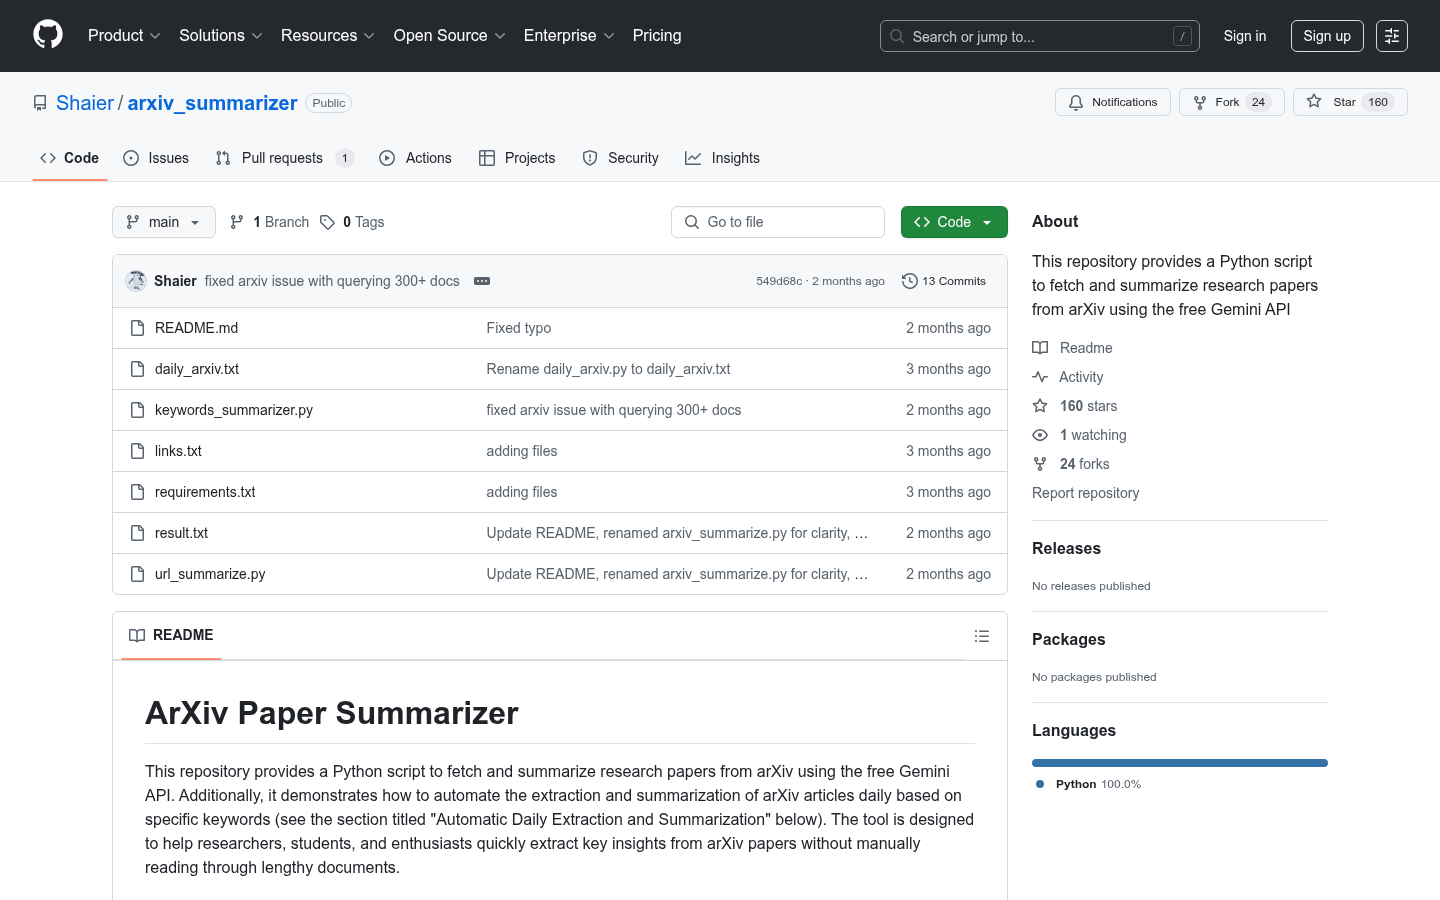The width and height of the screenshot is (1440, 900).
Task: Open the Pull requests tab
Action: 282,158
